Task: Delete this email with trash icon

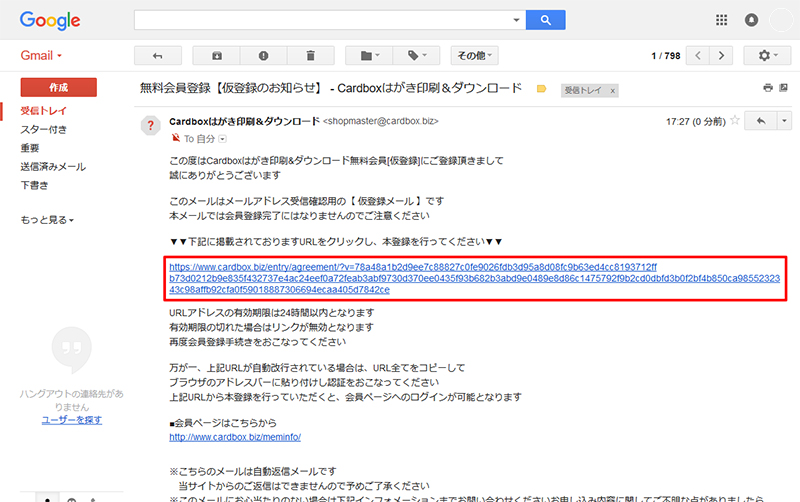Action: [310, 56]
